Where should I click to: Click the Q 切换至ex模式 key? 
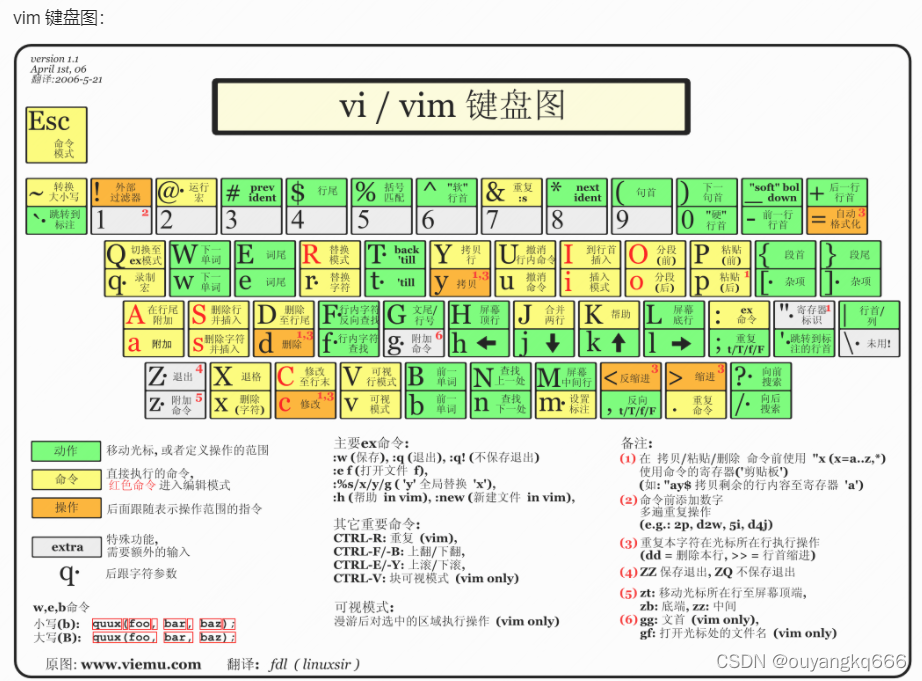pyautogui.click(x=135, y=255)
